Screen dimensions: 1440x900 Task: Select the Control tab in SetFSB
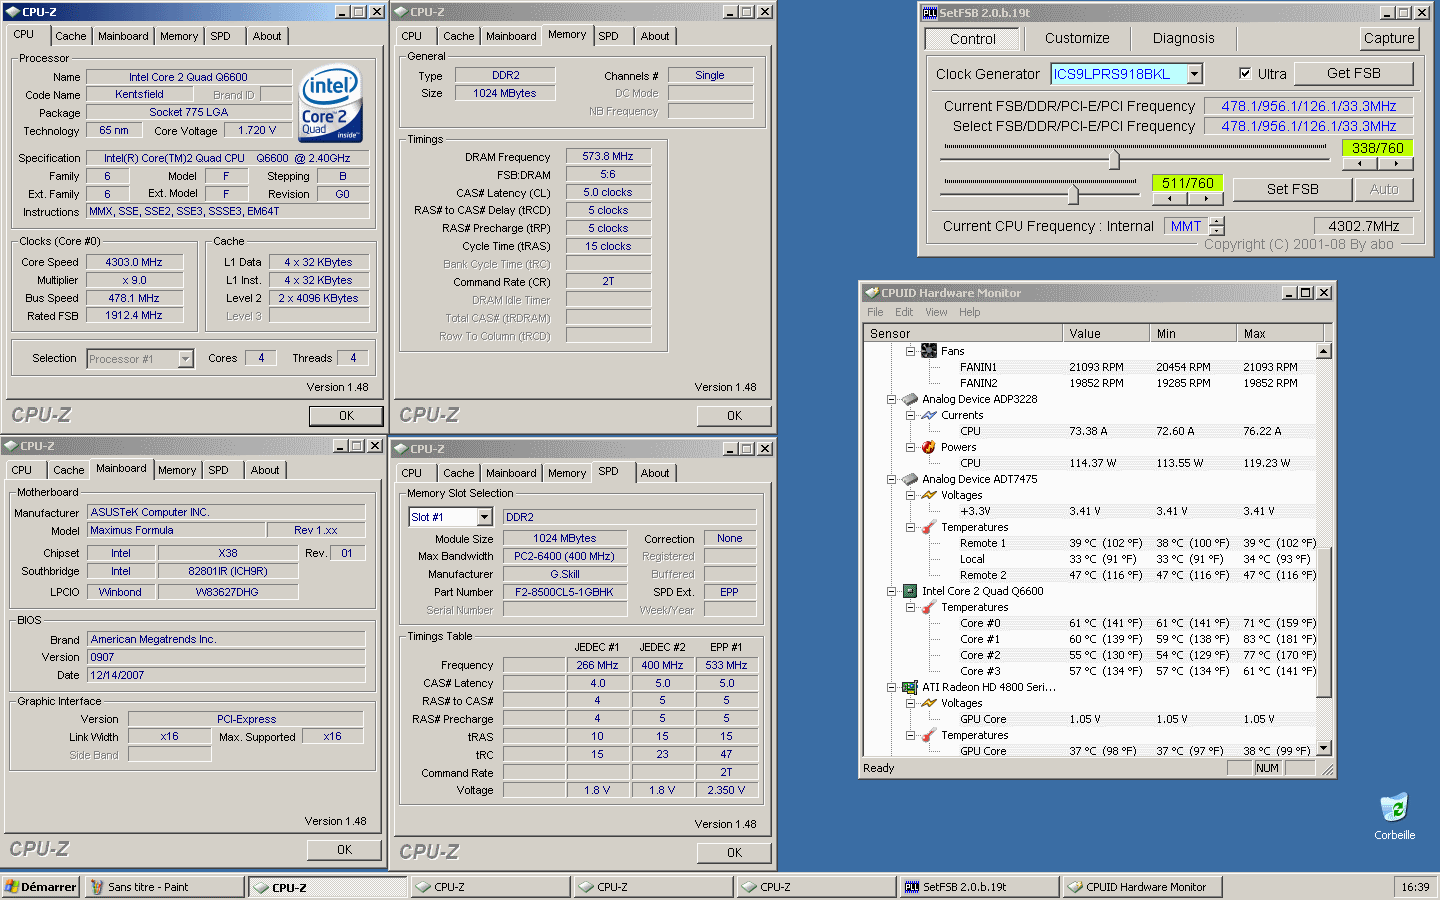(x=972, y=39)
